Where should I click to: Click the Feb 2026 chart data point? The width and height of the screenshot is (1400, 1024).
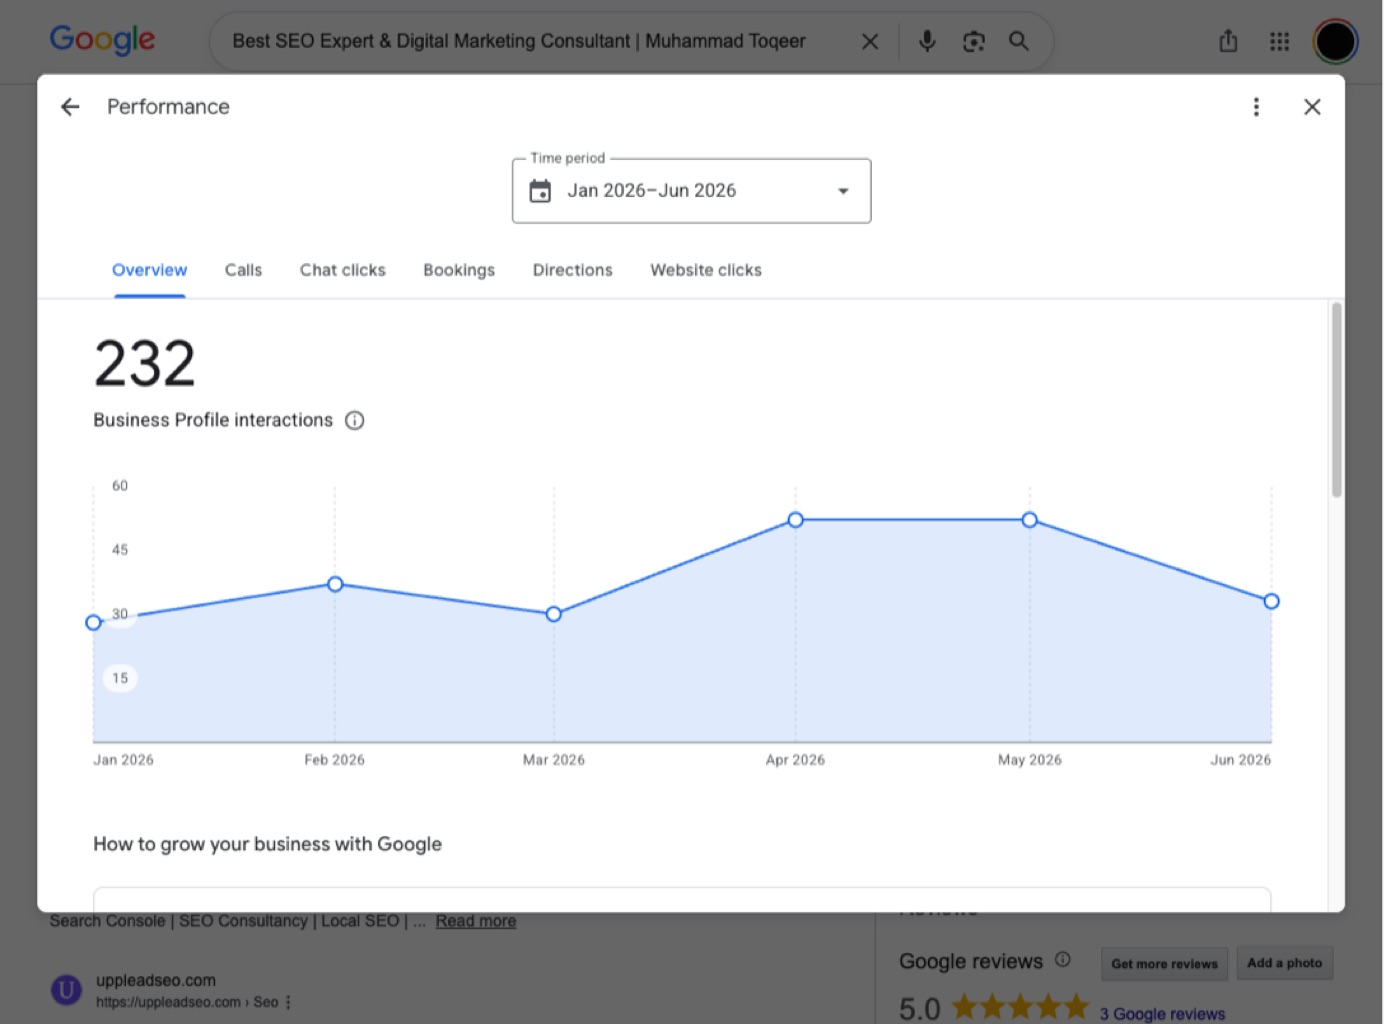point(335,584)
